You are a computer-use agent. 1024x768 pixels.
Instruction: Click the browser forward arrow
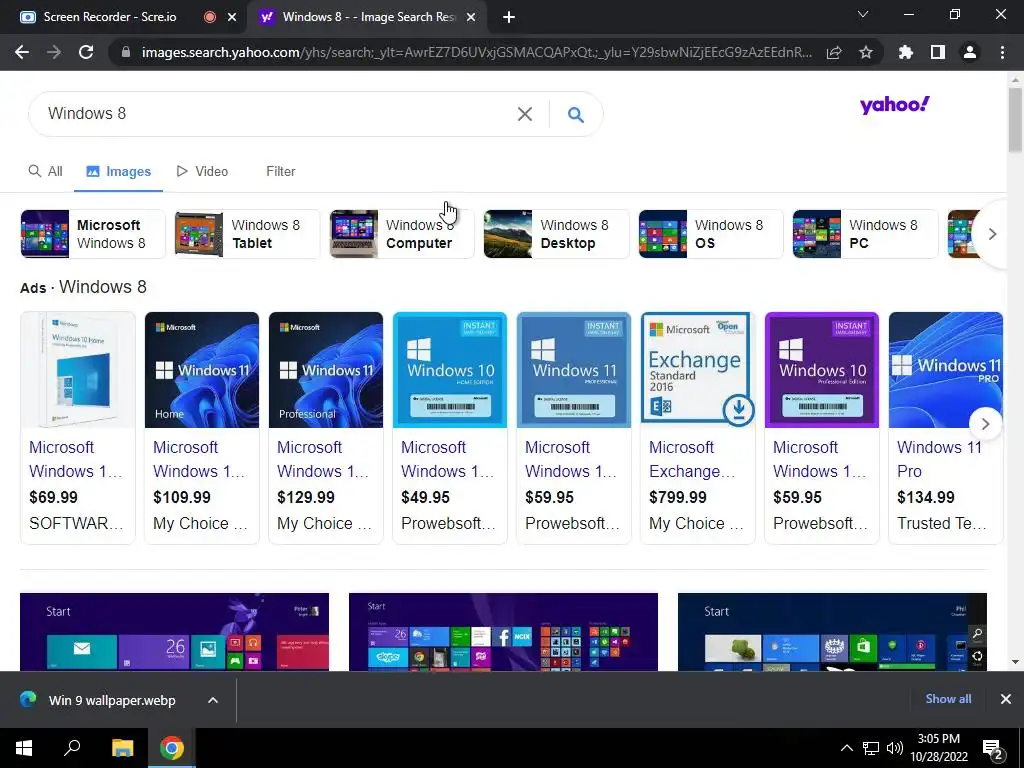click(54, 52)
